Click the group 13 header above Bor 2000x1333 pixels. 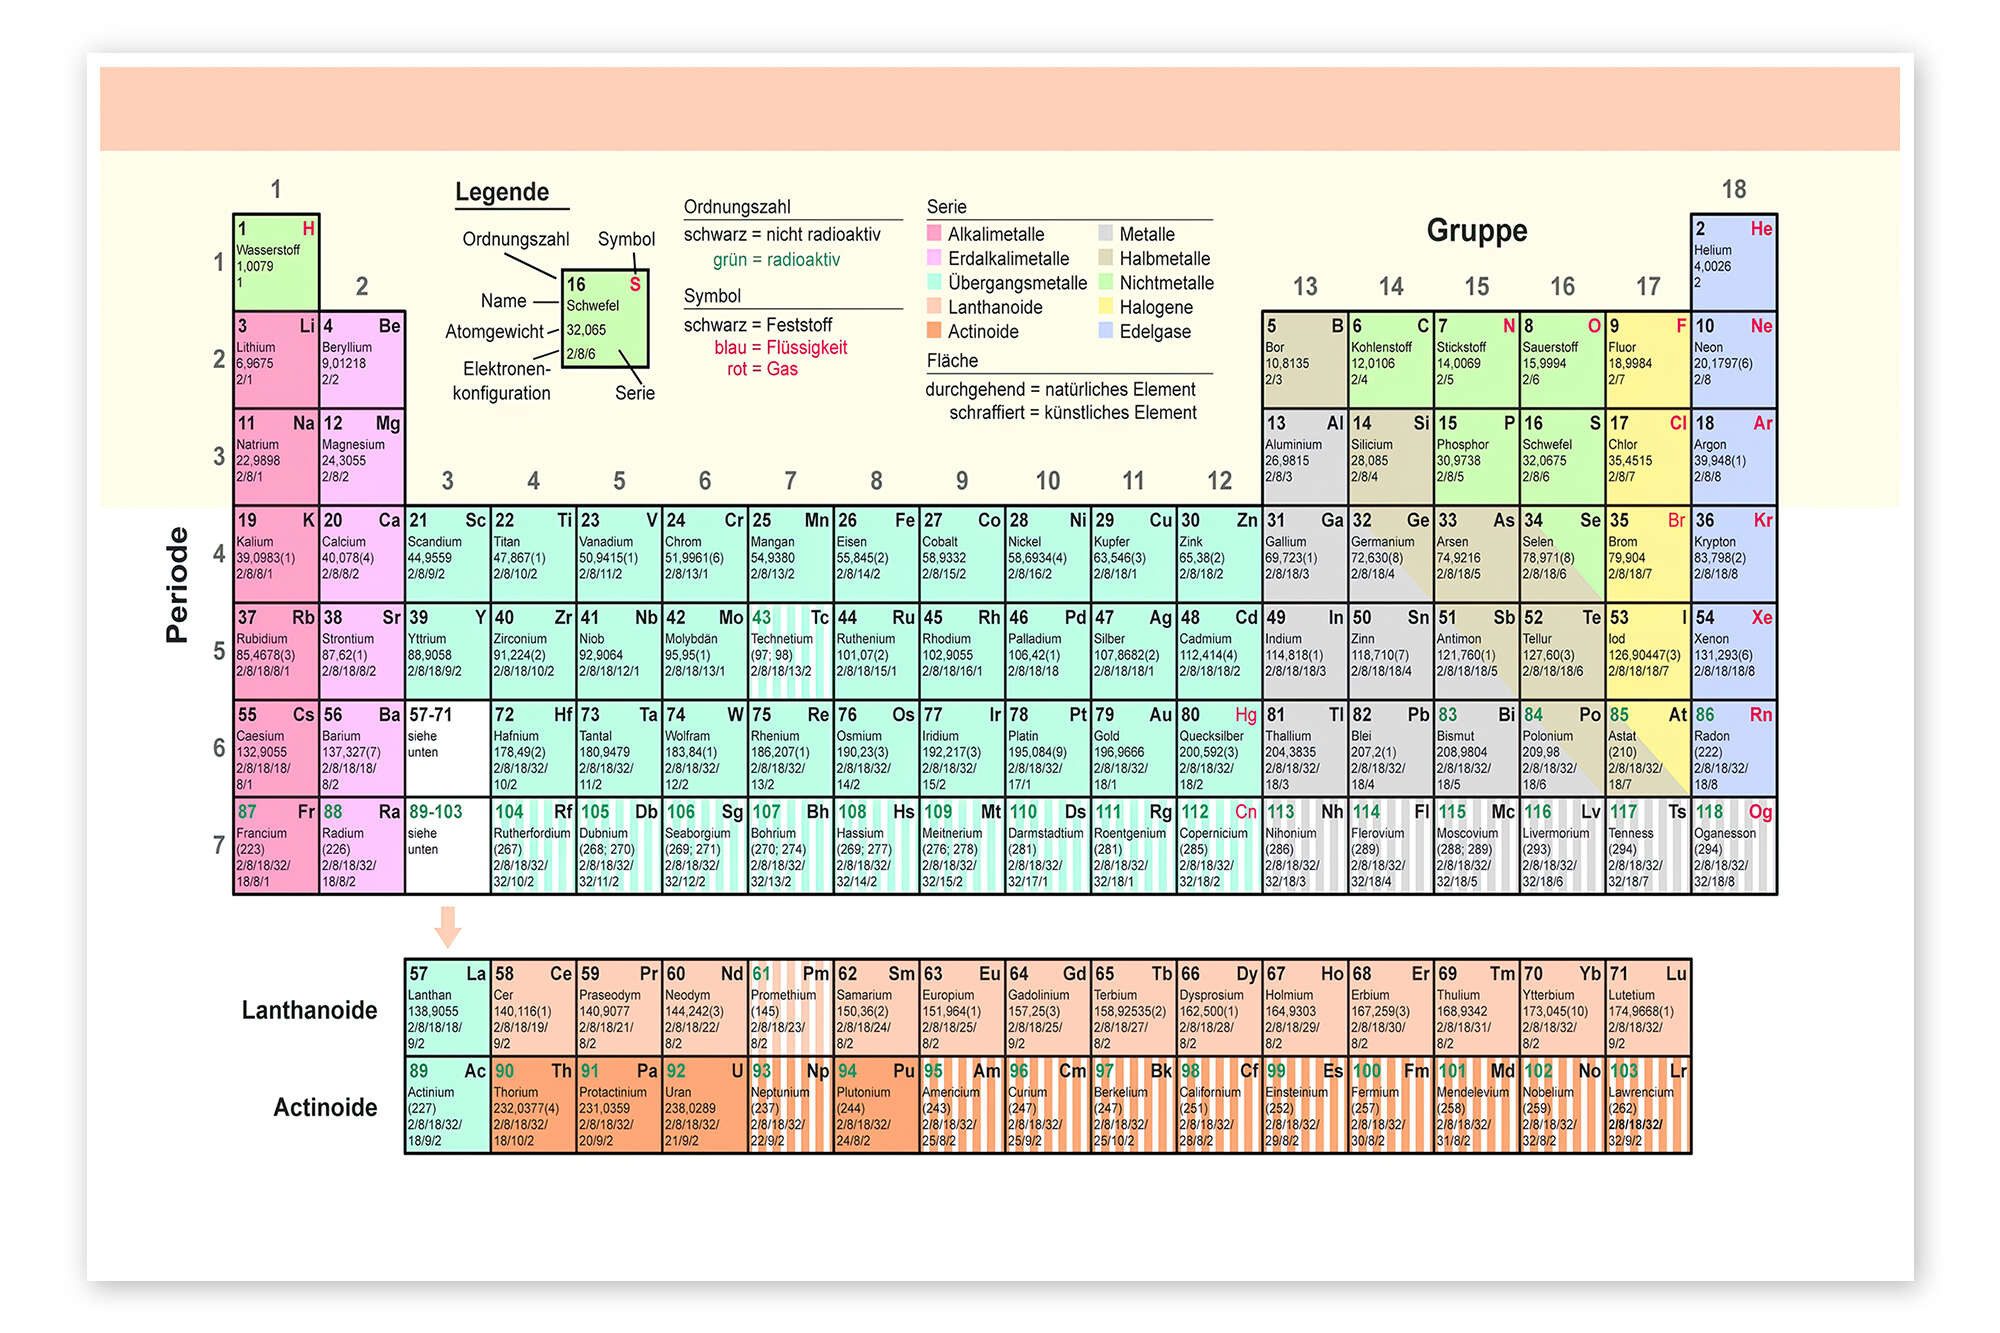1305,287
